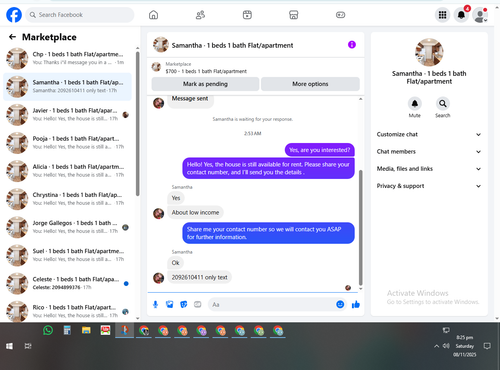500x370 pixels.
Task: Click the 'About low income' message
Action: [195, 212]
